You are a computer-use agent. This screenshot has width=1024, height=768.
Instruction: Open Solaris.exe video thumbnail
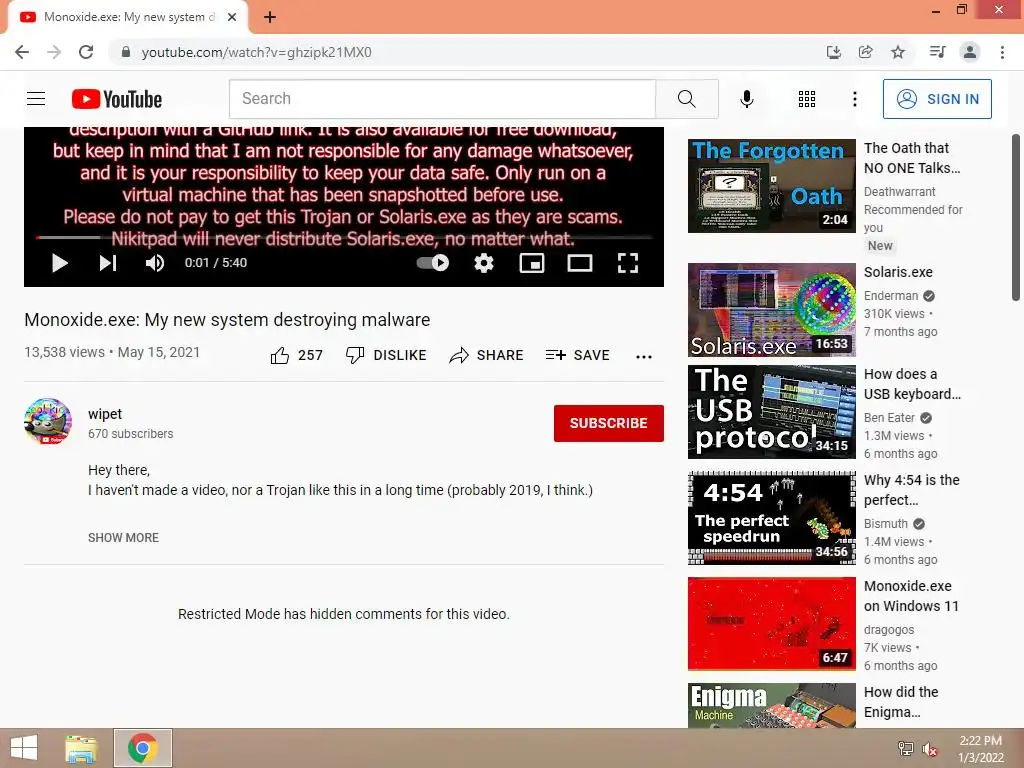(x=772, y=310)
